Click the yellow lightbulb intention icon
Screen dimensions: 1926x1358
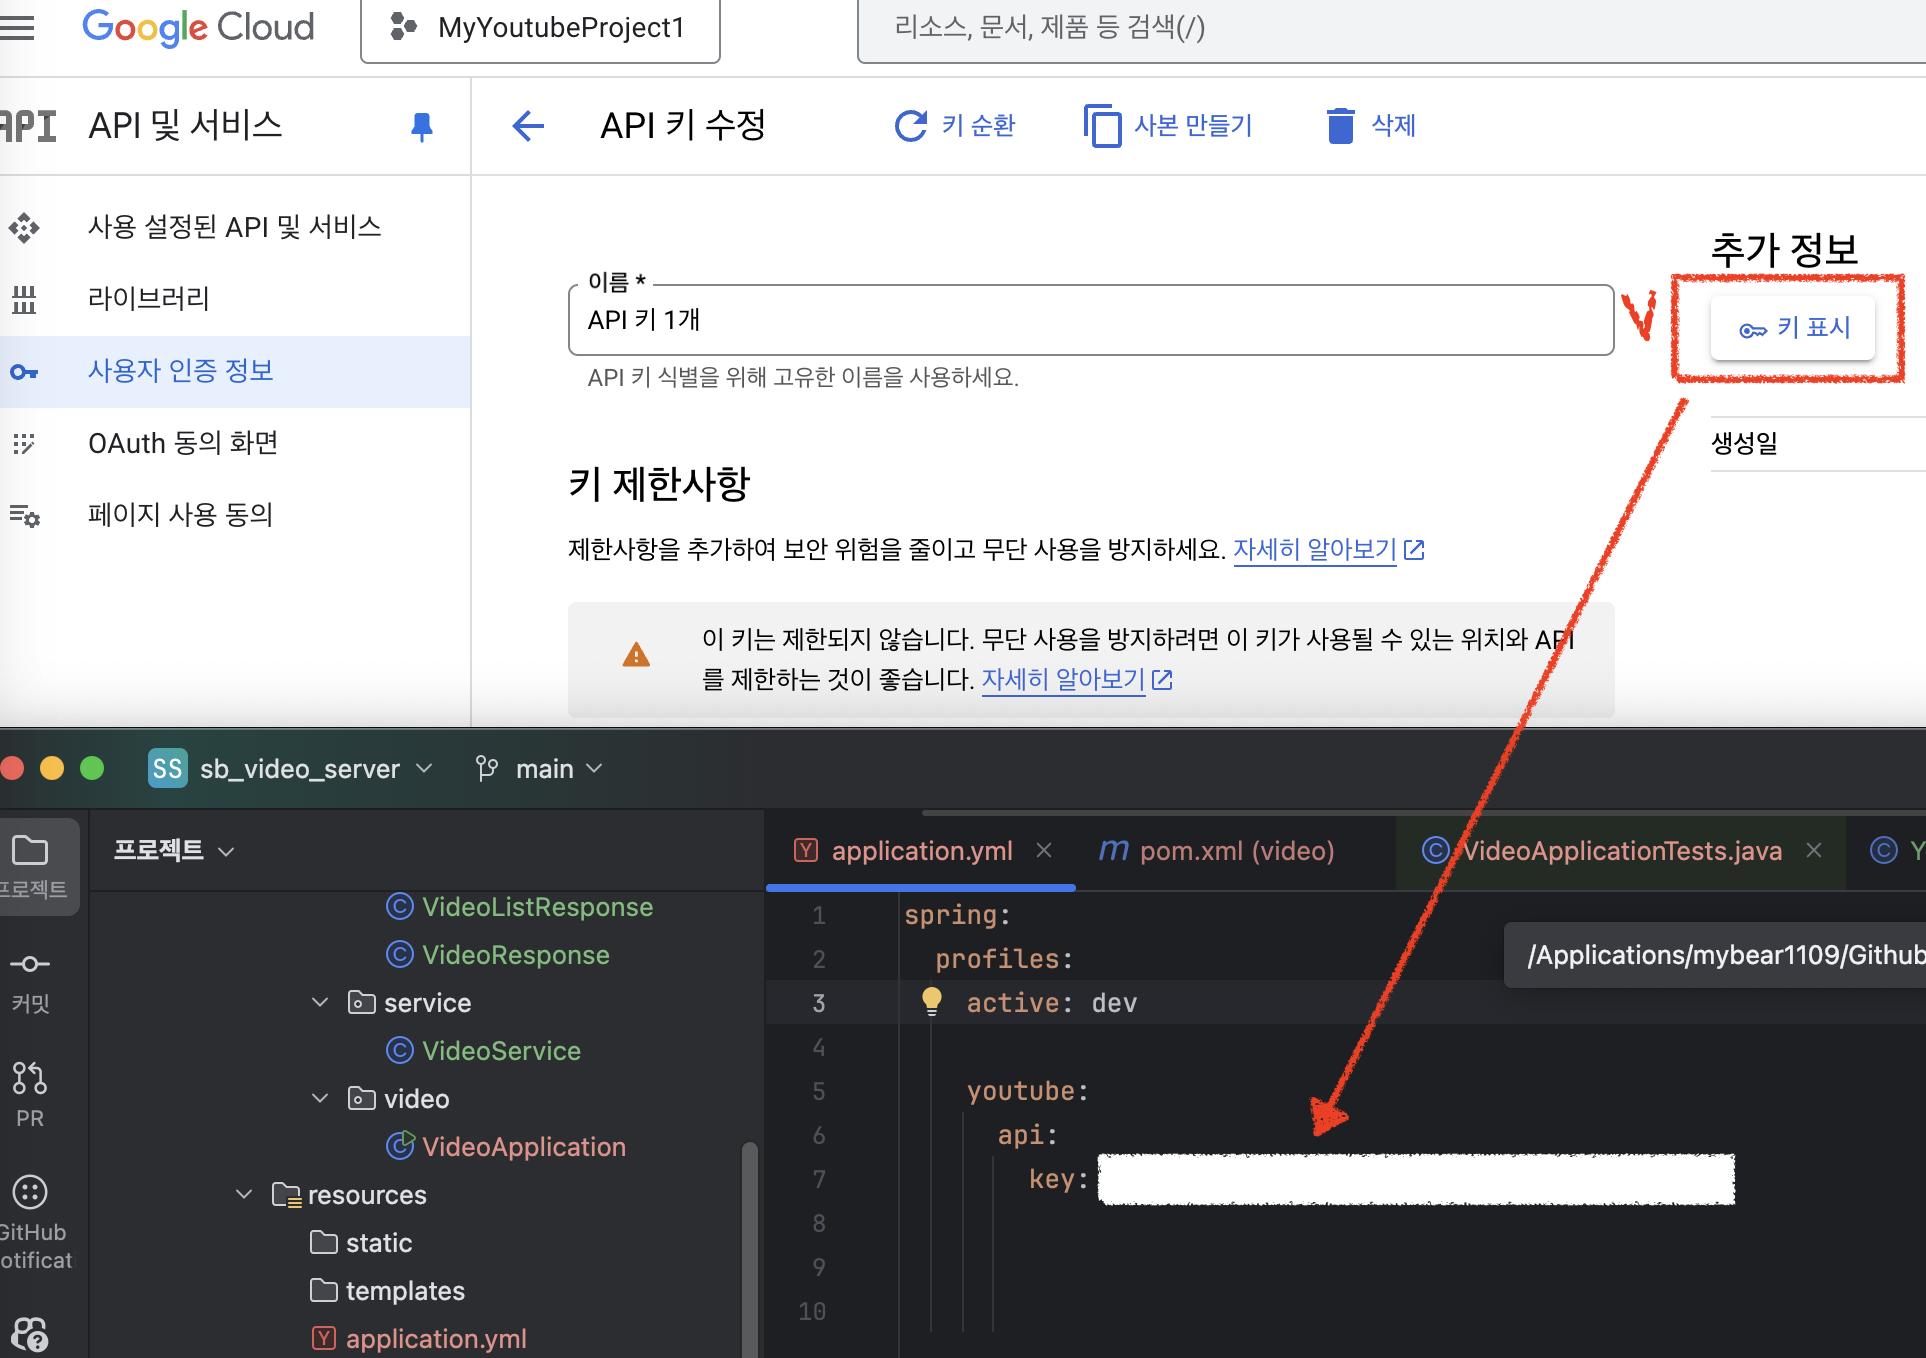[x=932, y=1001]
